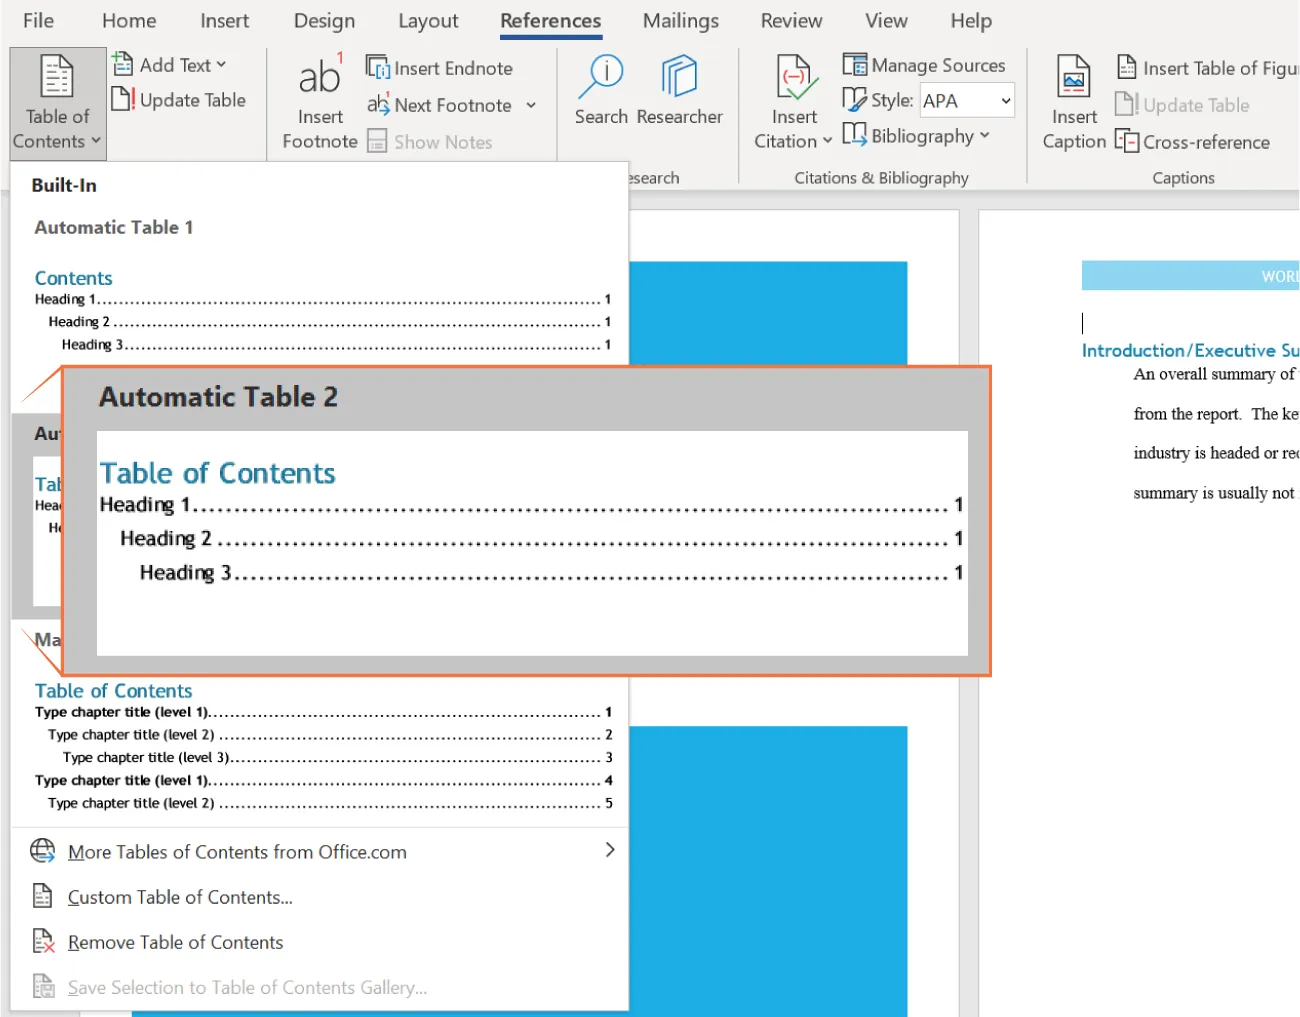Expand More Tables of Contents from Office.com submenu
The height and width of the screenshot is (1017, 1300).
(x=237, y=851)
